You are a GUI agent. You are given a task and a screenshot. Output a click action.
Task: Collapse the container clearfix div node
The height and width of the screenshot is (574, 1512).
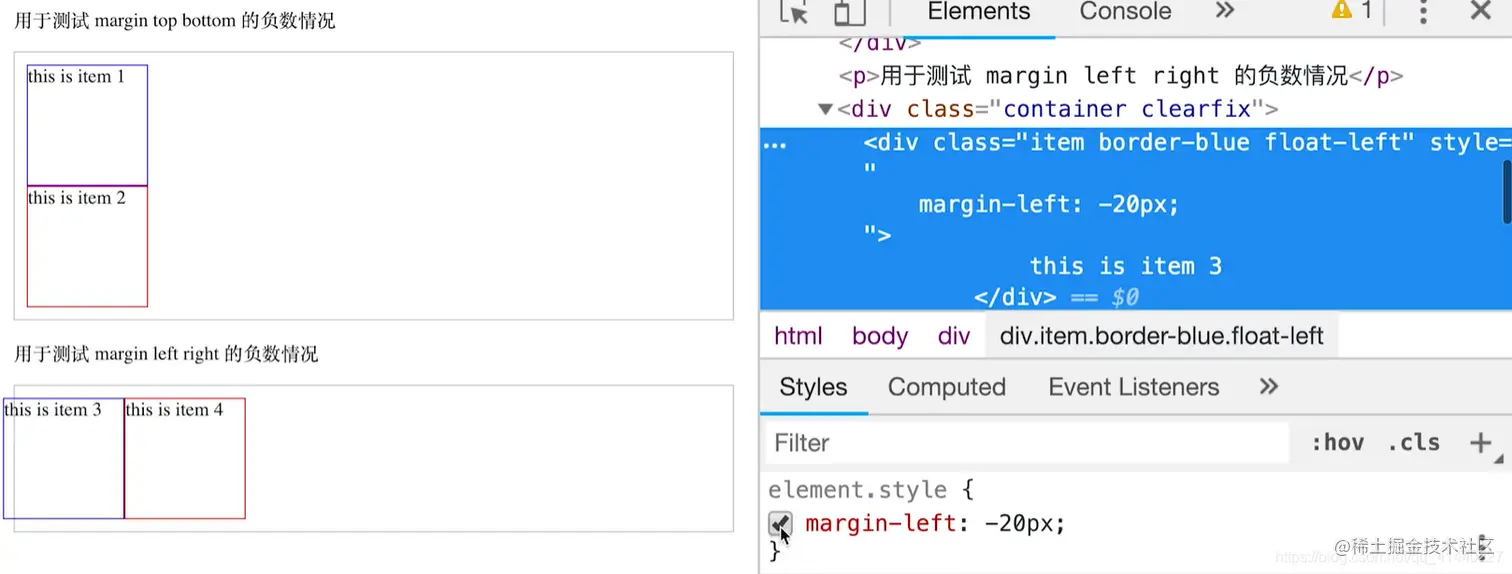tap(825, 109)
